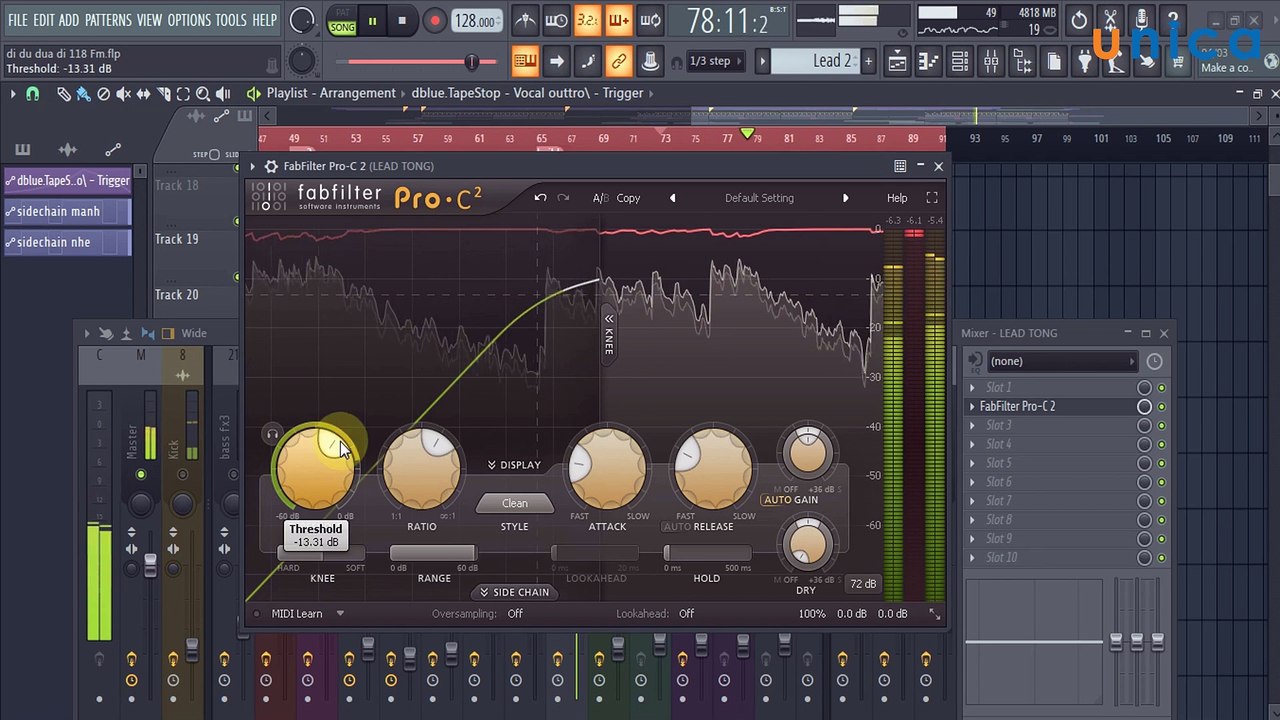Click the scissors icon in the top toolbar
1280x720 pixels.
(1110, 20)
